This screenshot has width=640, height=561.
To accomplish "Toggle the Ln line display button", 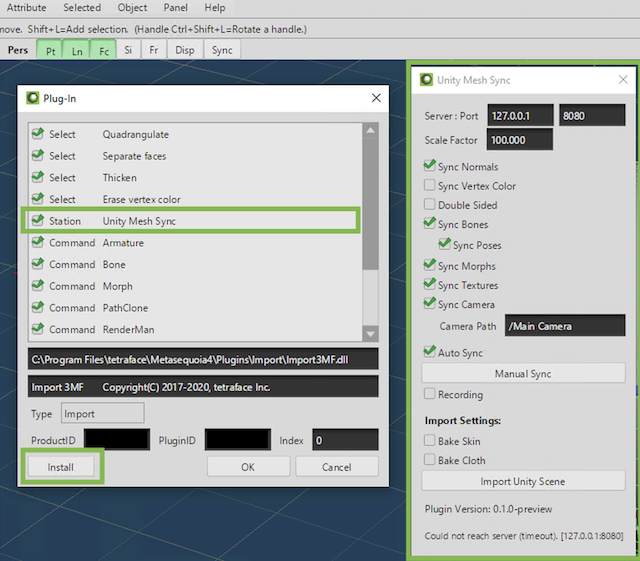I will [x=77, y=50].
